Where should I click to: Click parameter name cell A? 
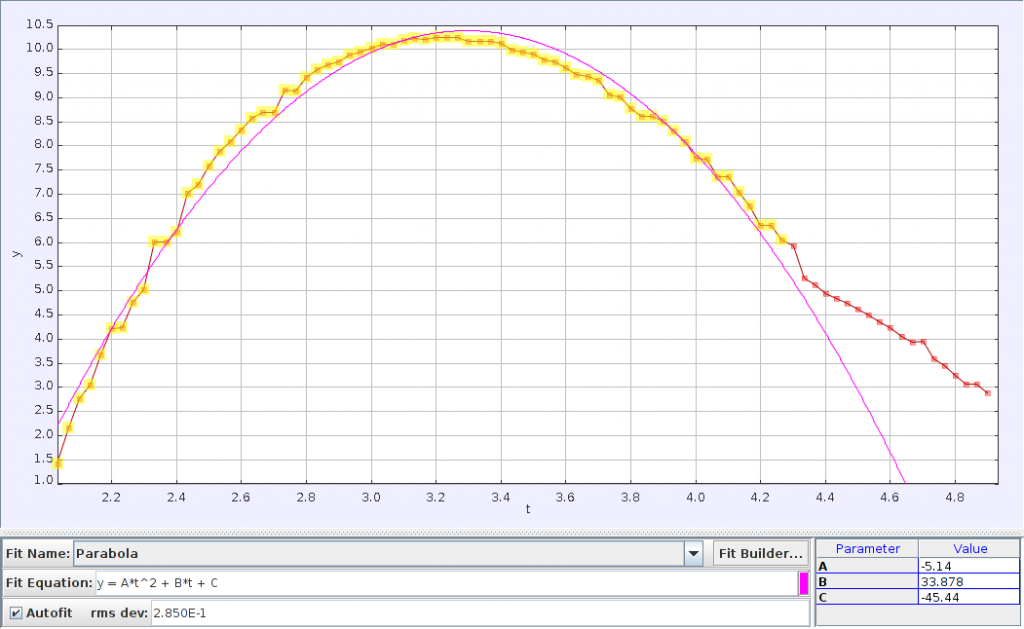867,566
